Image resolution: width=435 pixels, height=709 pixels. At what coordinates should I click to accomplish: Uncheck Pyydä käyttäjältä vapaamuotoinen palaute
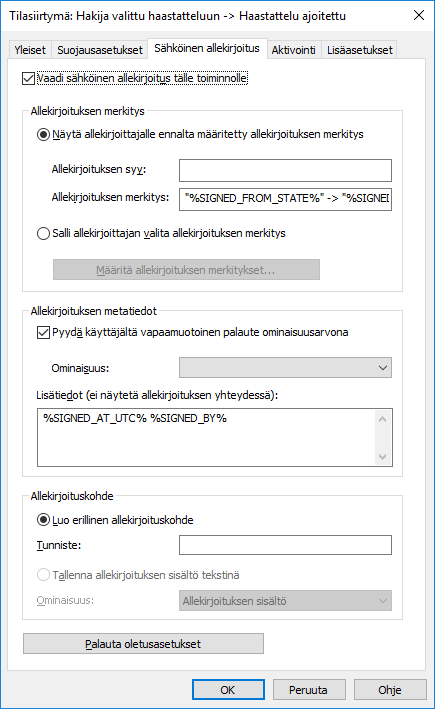[x=43, y=333]
